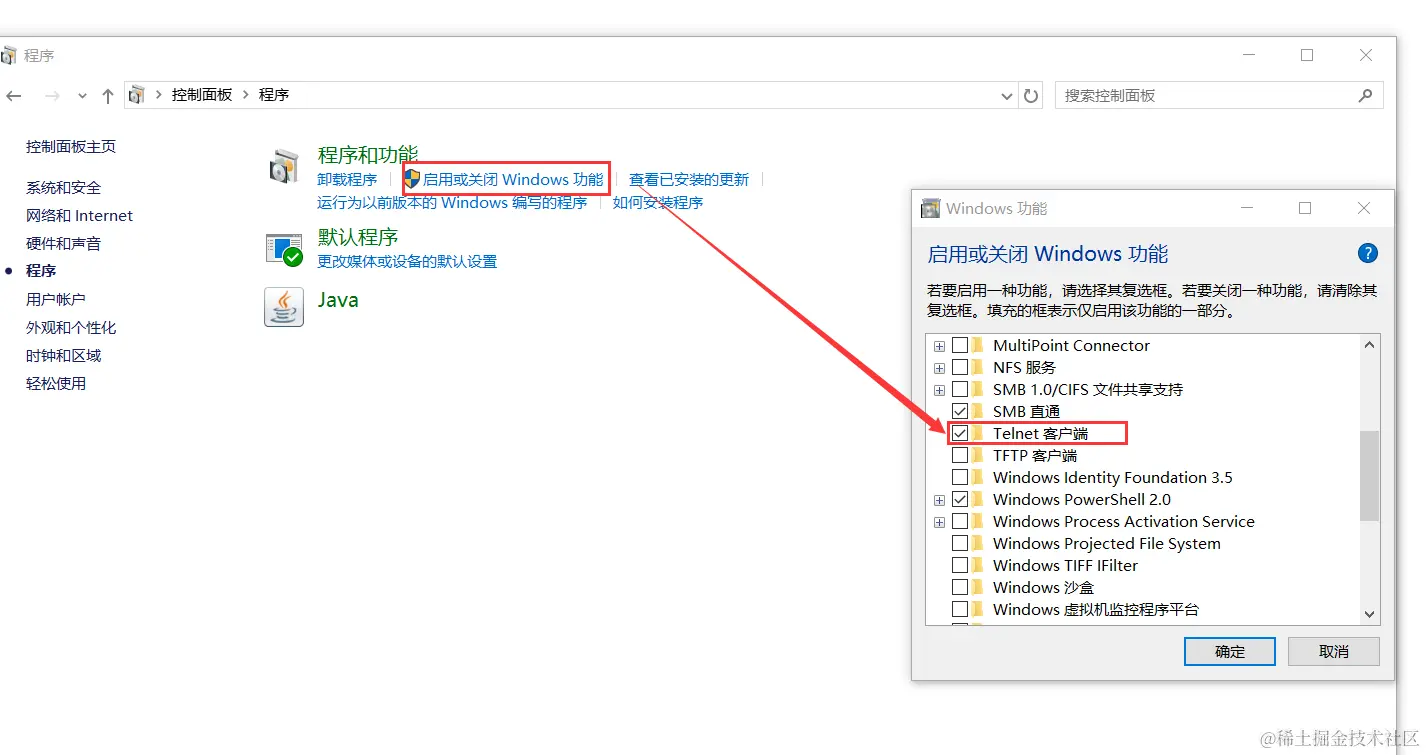This screenshot has height=755, width=1426.
Task: Click 程序 in the address breadcrumb
Action: point(274,95)
